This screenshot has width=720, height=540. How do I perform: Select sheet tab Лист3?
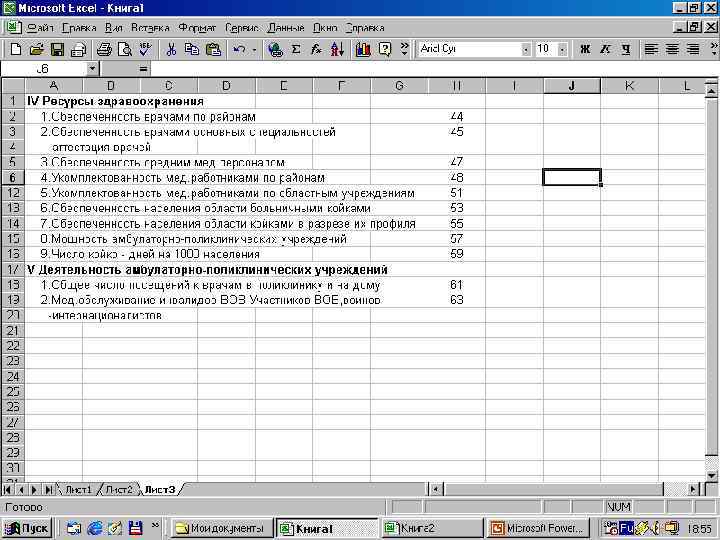[x=160, y=489]
